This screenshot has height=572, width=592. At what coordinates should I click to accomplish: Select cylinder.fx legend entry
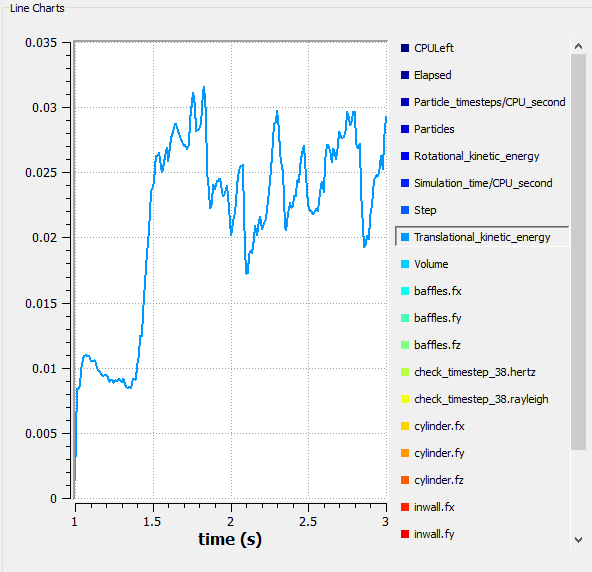[482, 426]
